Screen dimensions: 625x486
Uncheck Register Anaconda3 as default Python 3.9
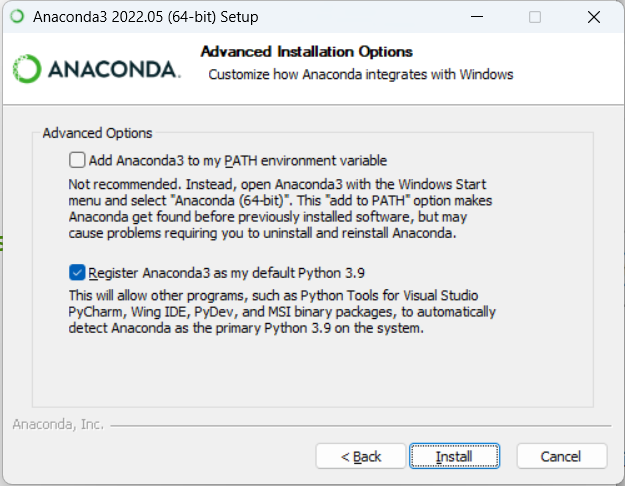point(78,272)
